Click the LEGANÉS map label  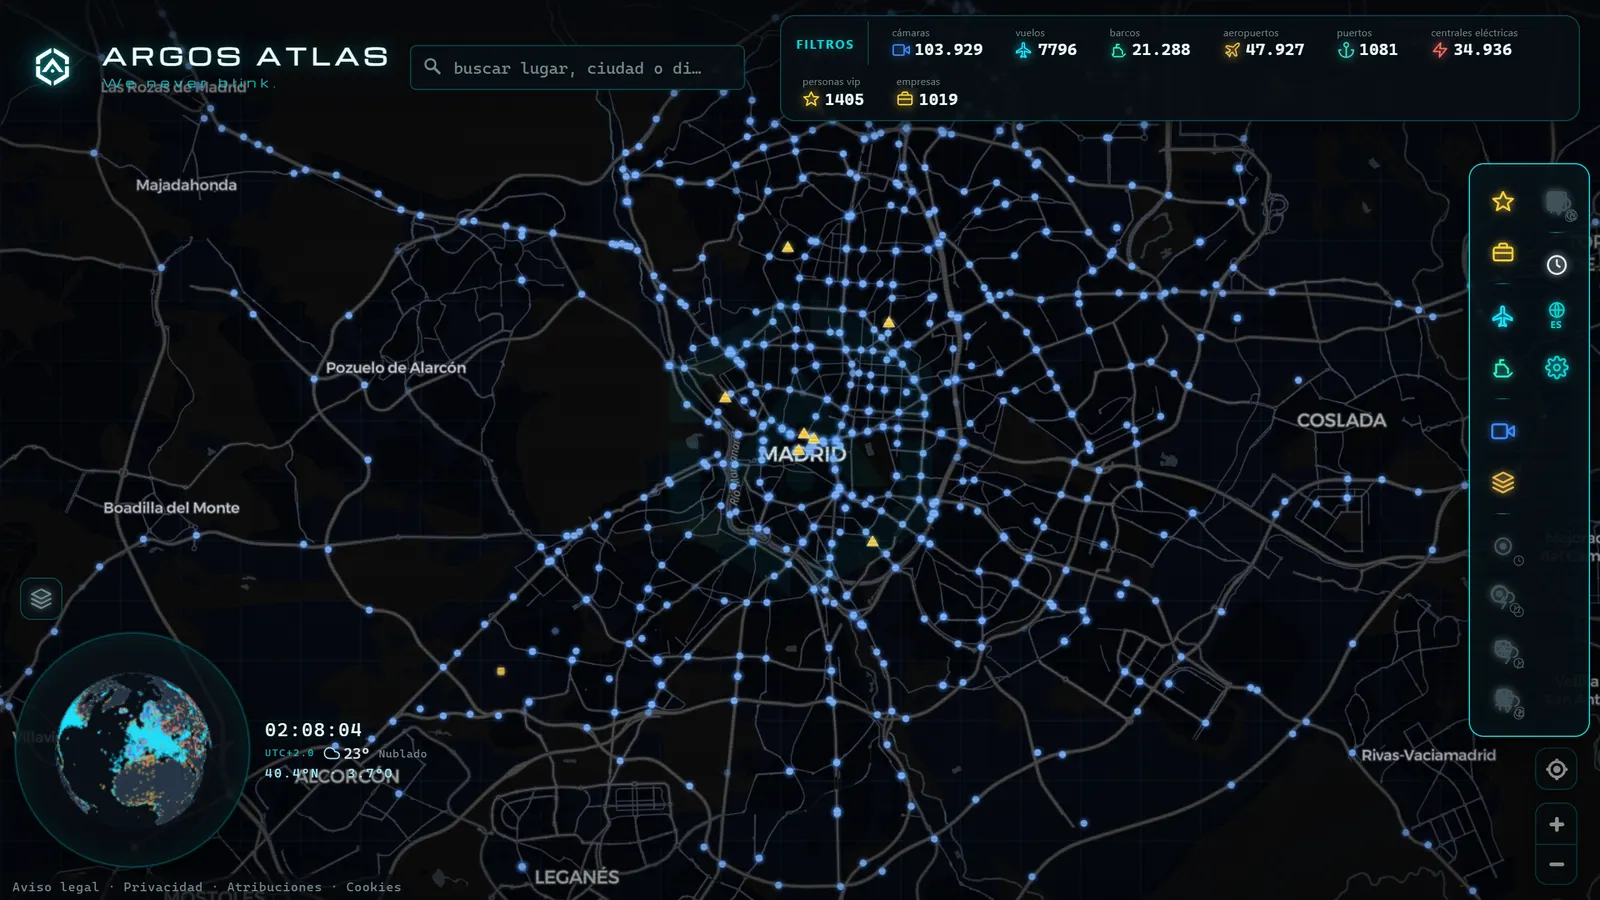point(577,877)
